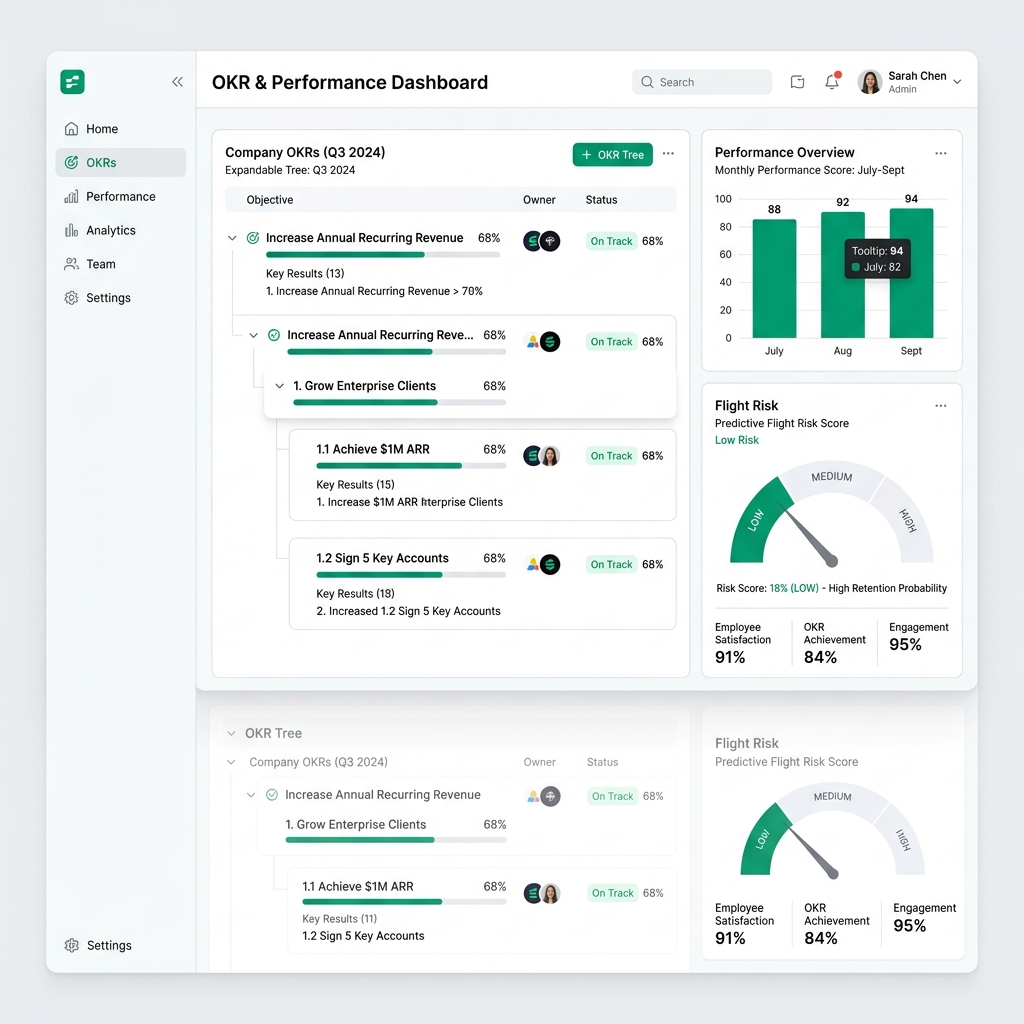
Task: Click the MEDIUM segment of upper risk gauge
Action: (x=831, y=478)
